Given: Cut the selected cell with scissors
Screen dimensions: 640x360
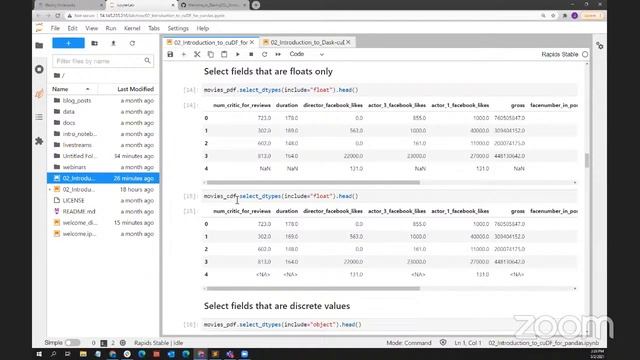Looking at the screenshot, I should tap(197, 54).
